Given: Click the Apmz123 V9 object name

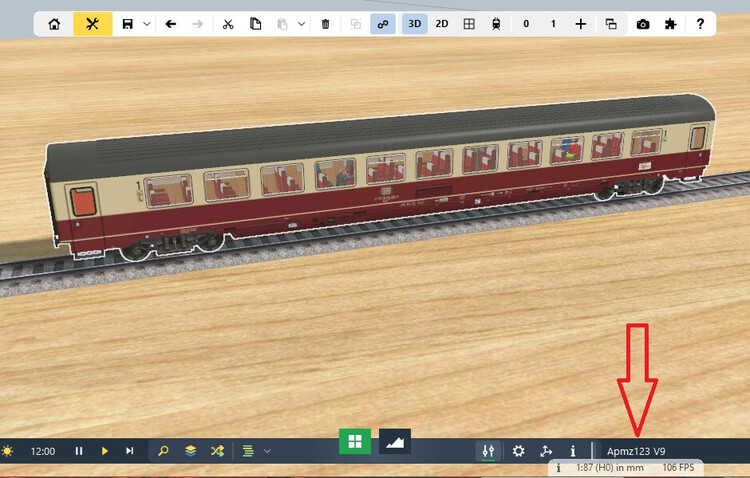Looking at the screenshot, I should [x=636, y=451].
